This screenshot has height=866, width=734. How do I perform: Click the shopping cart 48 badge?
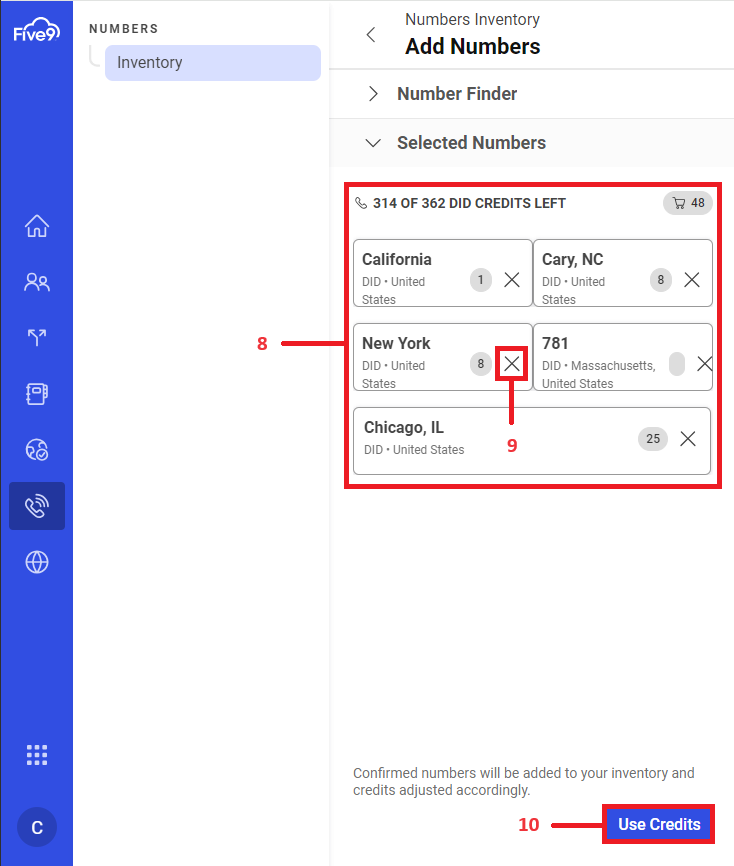[x=688, y=203]
